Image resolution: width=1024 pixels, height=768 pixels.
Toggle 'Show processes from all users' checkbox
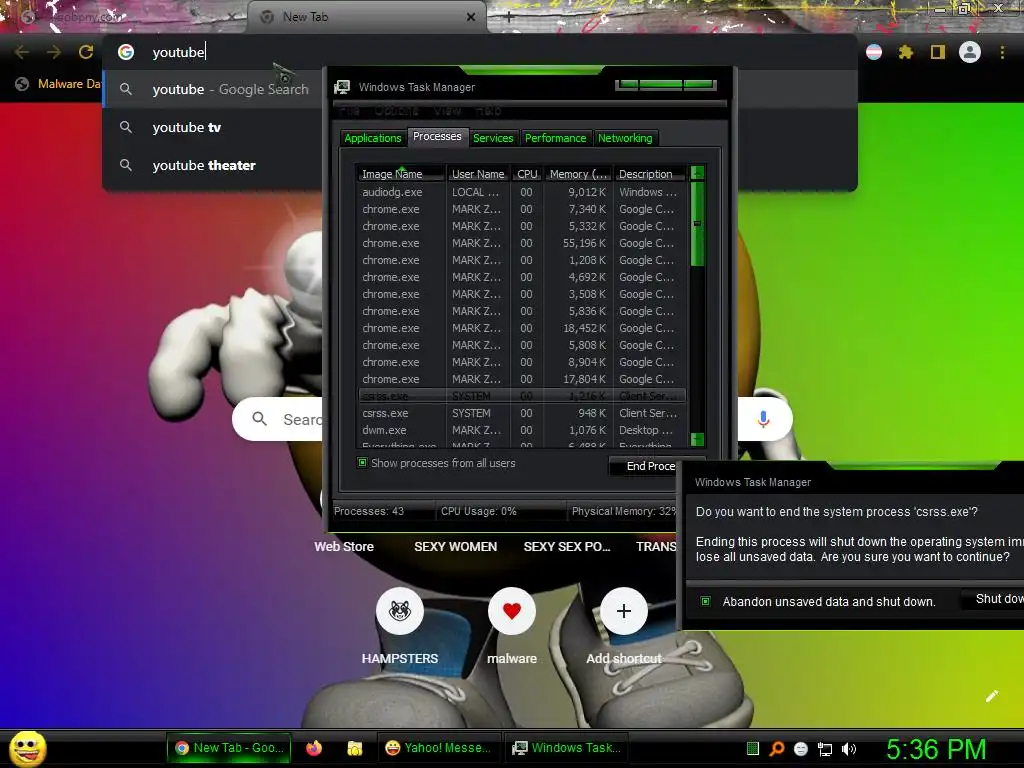[x=362, y=462]
